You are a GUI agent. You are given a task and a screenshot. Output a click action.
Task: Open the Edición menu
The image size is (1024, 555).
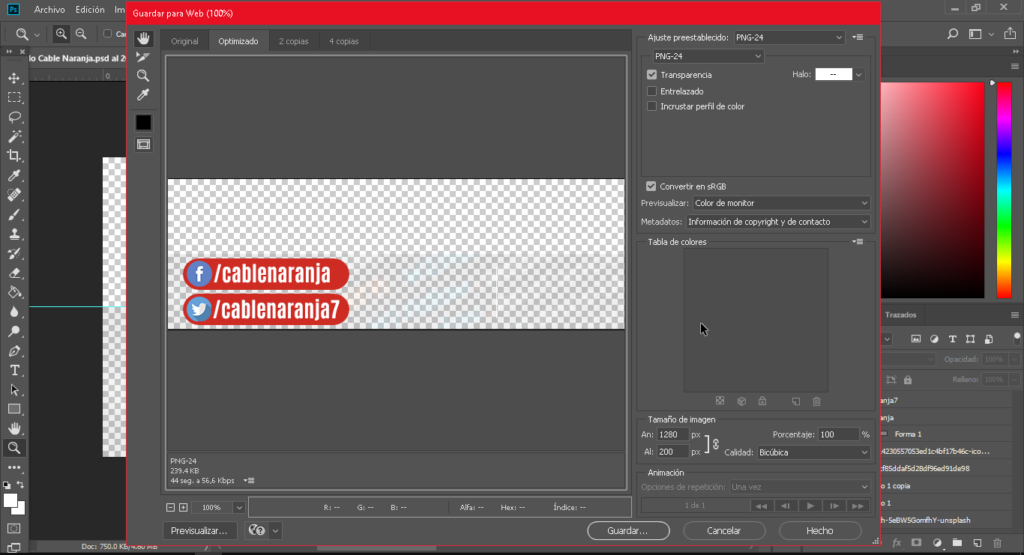pyautogui.click(x=90, y=10)
